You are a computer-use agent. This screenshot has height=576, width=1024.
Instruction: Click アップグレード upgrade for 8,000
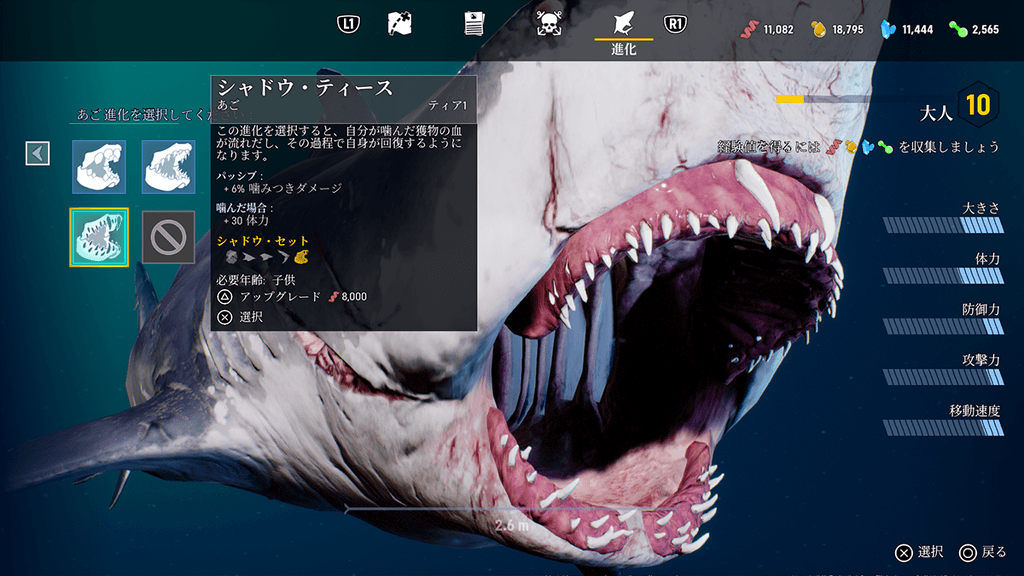293,297
